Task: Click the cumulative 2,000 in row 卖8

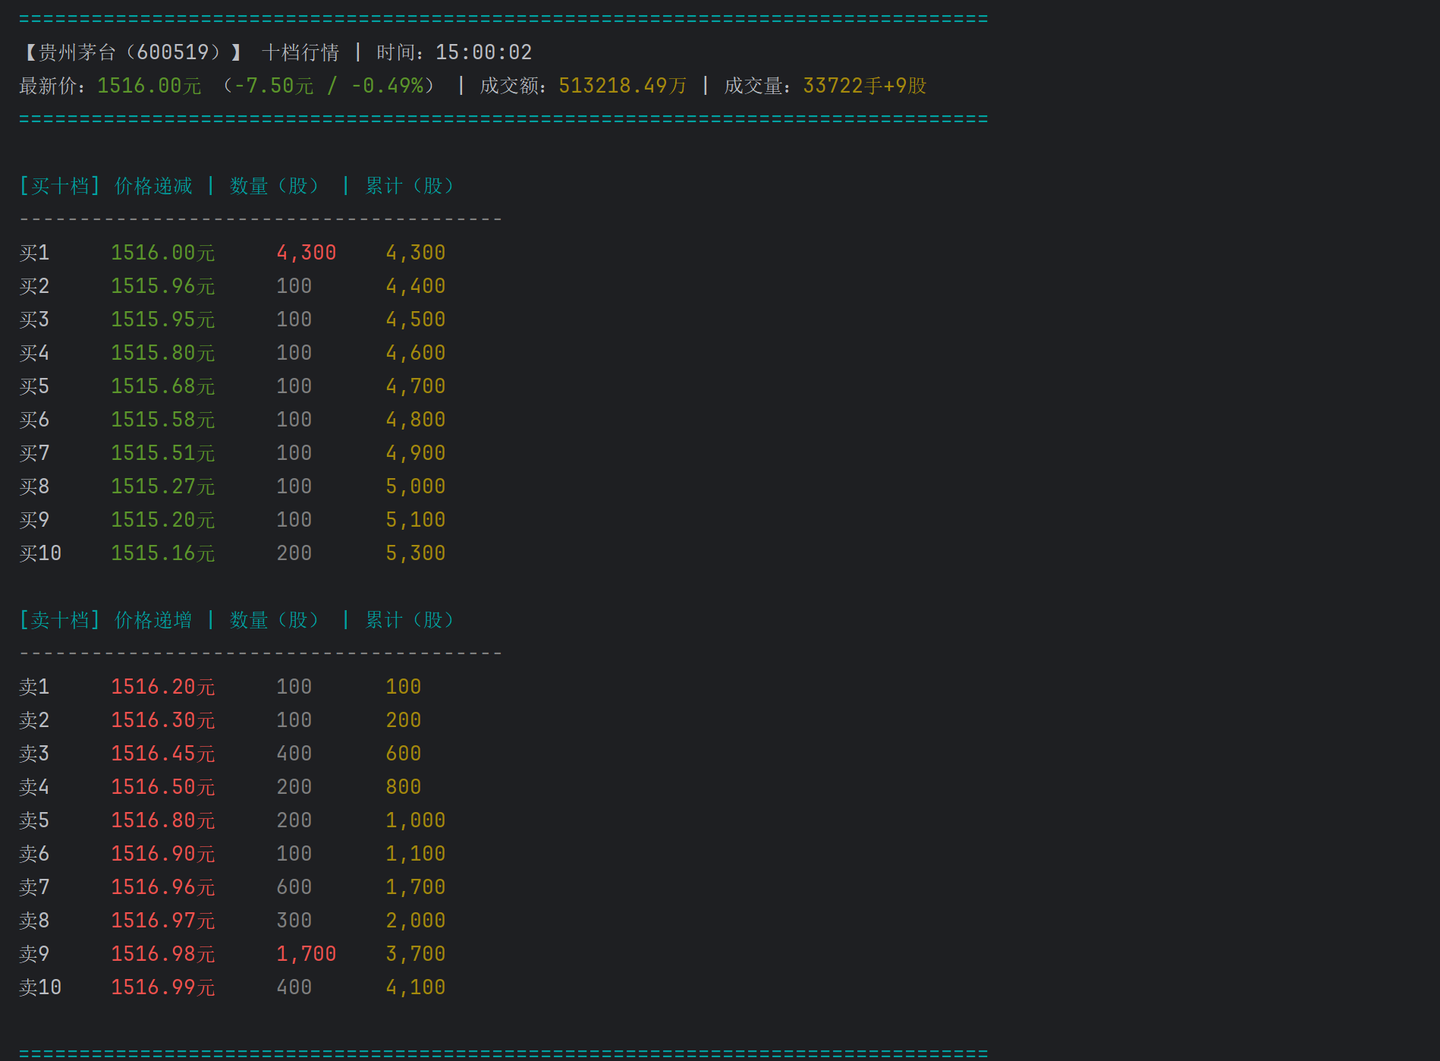Action: pos(416,921)
